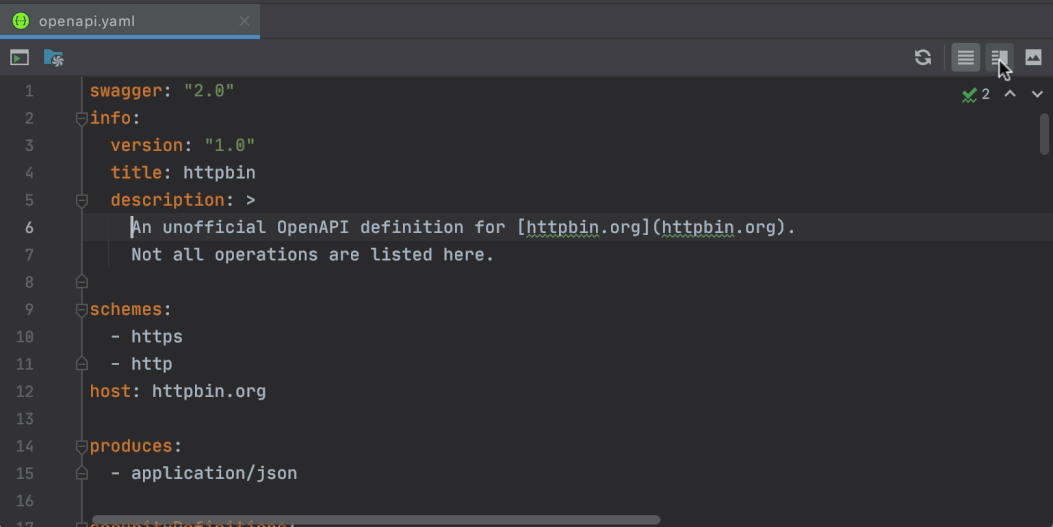The height and width of the screenshot is (527, 1053).
Task: Click the folder with pinwheel icon
Action: [x=54, y=58]
